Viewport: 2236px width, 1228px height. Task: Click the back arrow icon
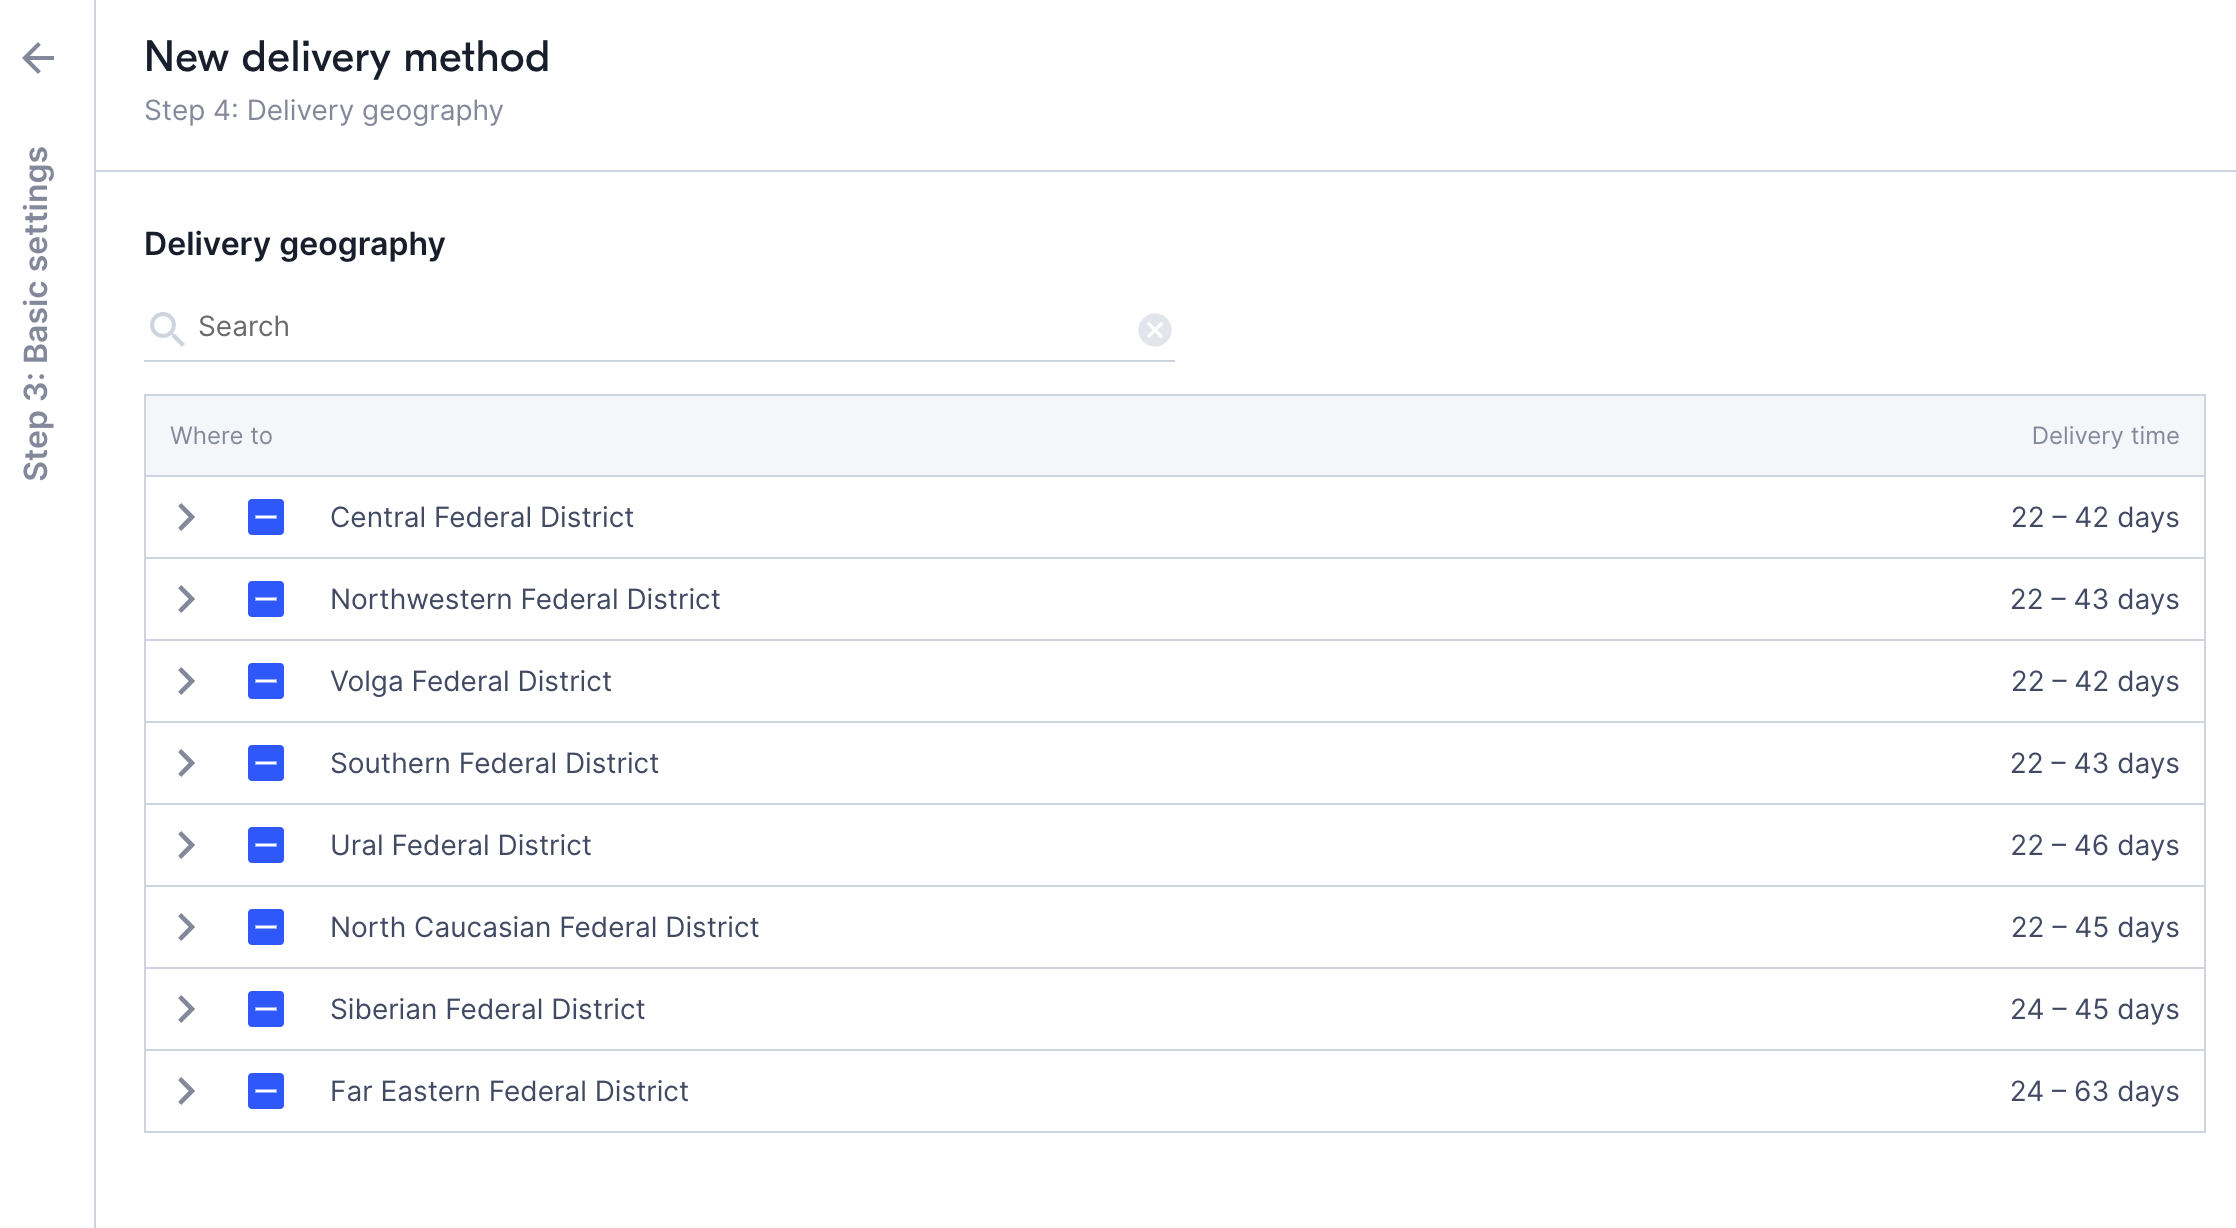38,58
